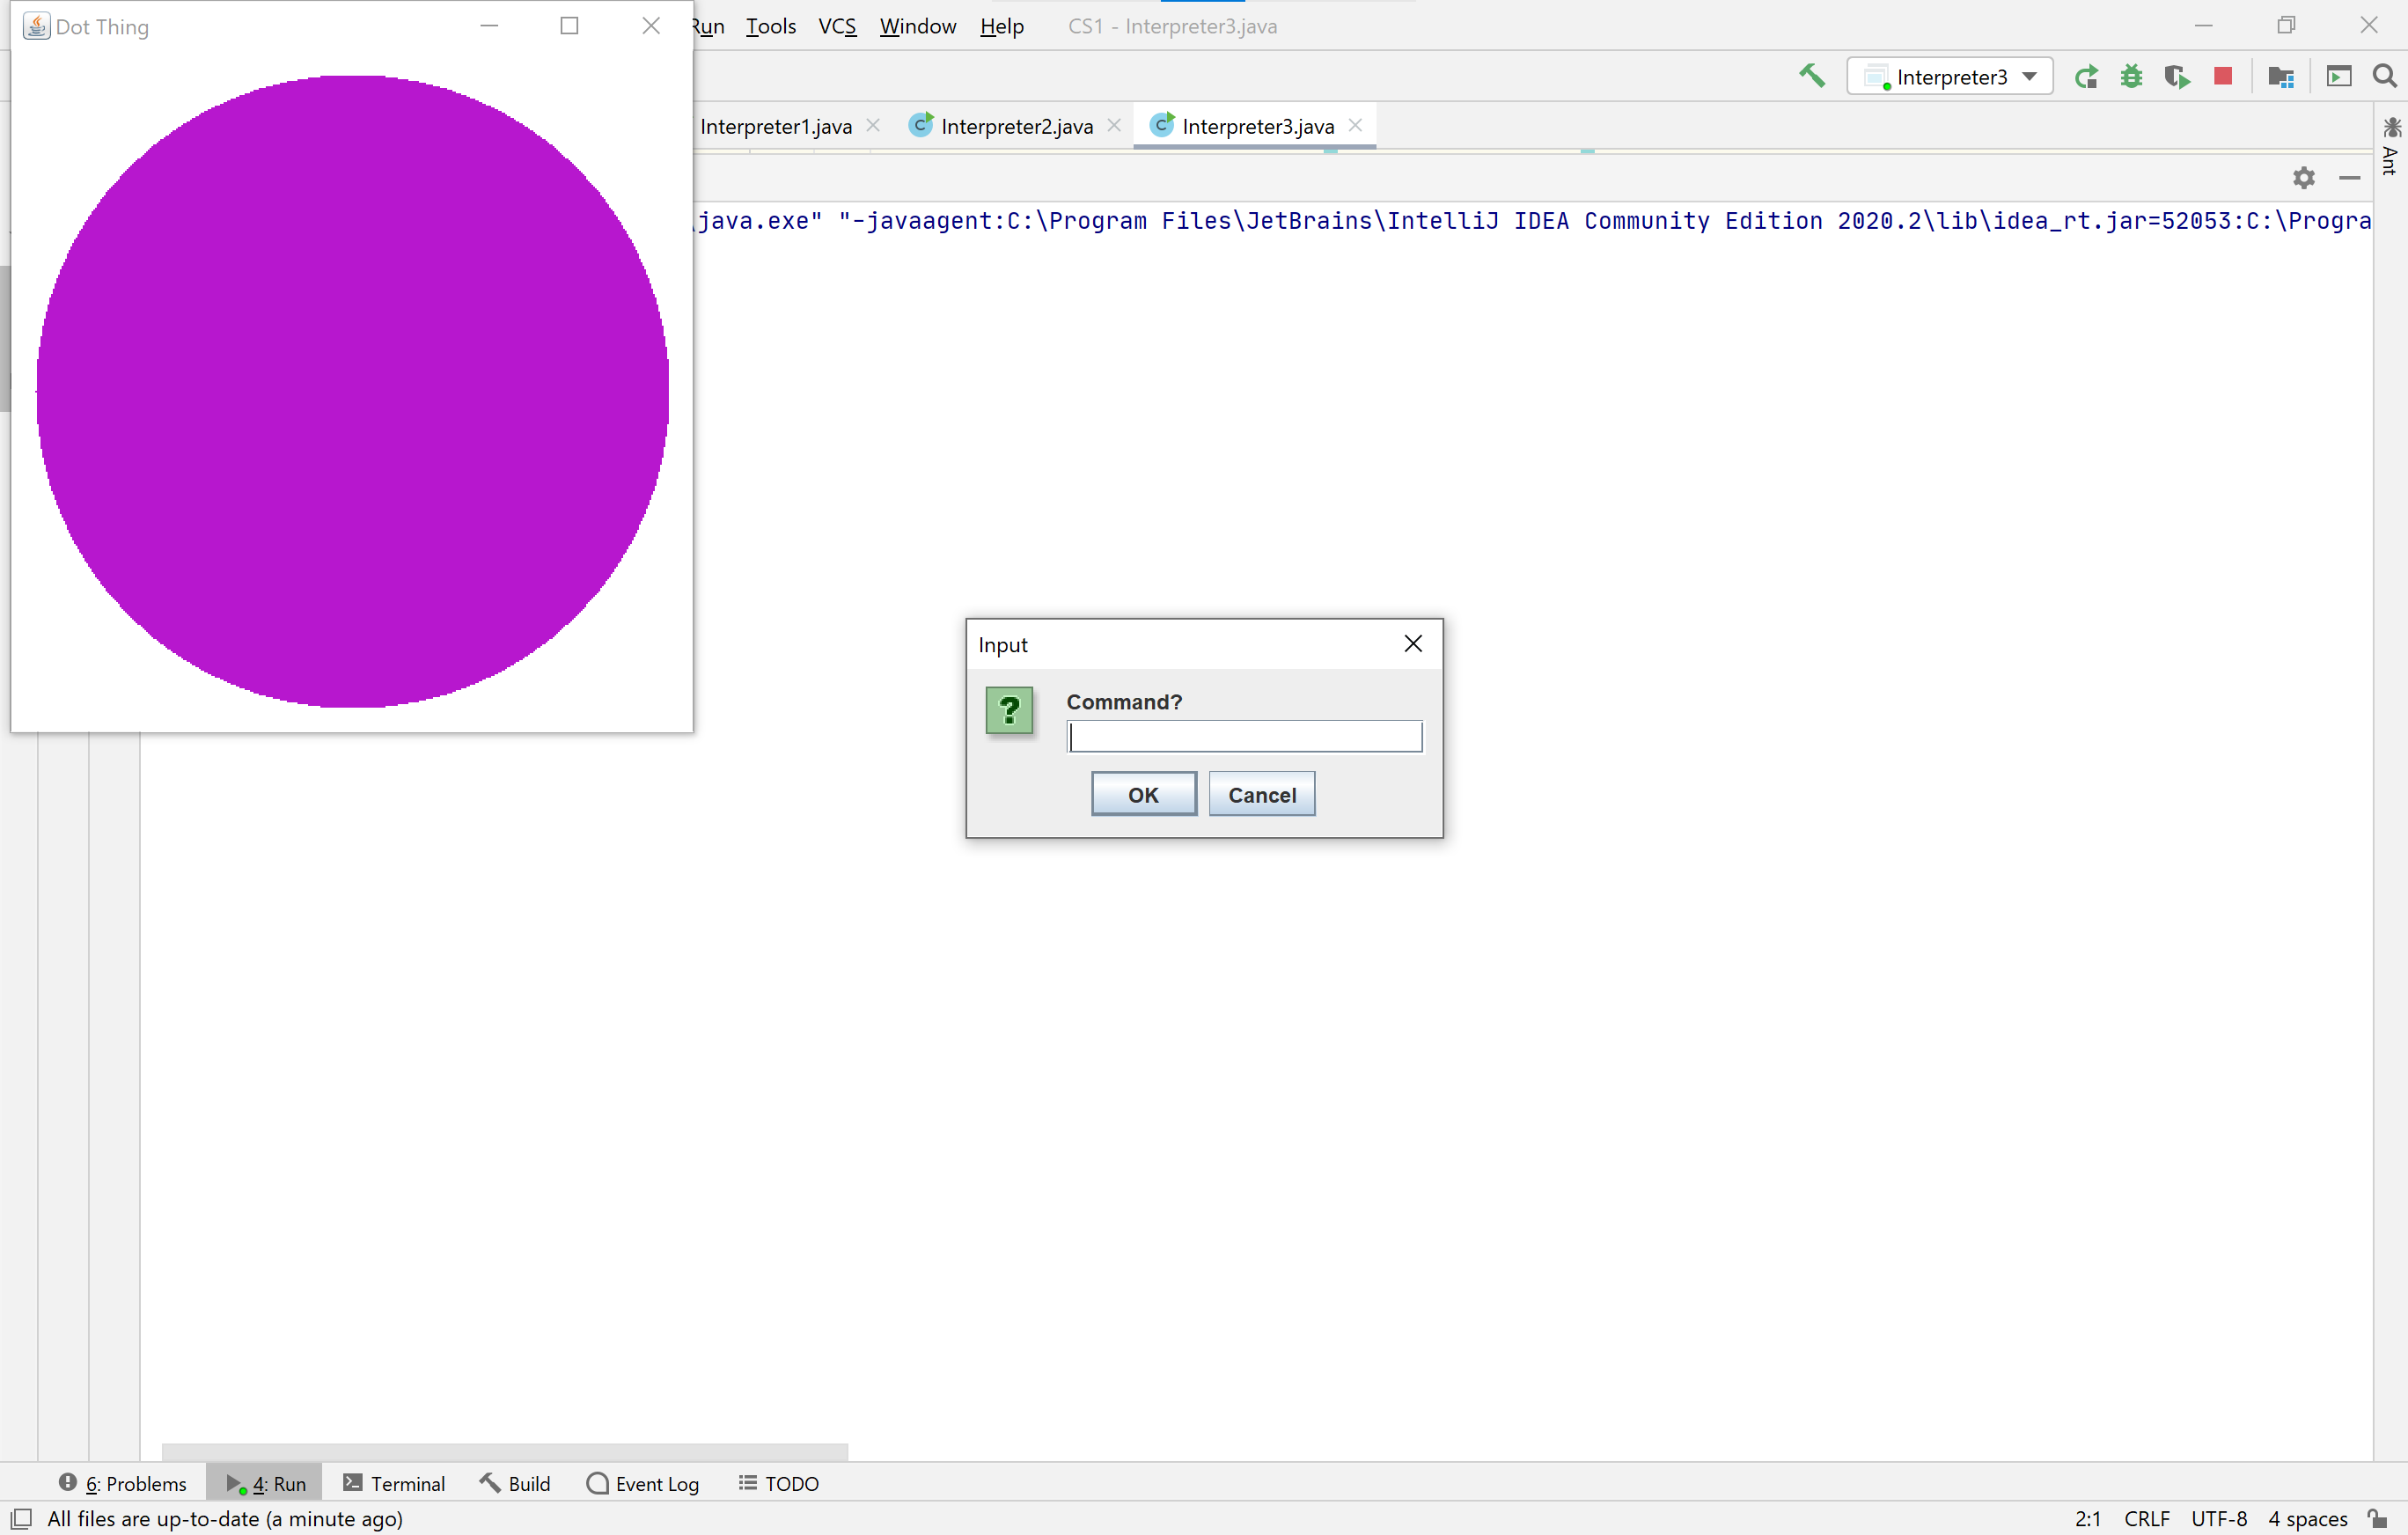Close the Interpreter2.java tab
The height and width of the screenshot is (1535, 2408).
pyautogui.click(x=1114, y=125)
